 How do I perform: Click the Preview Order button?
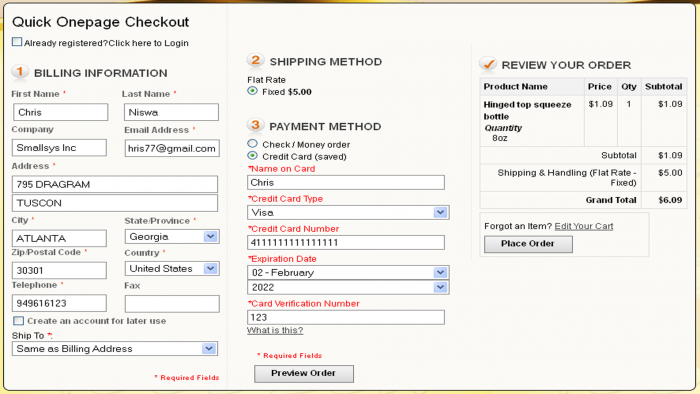pos(304,373)
